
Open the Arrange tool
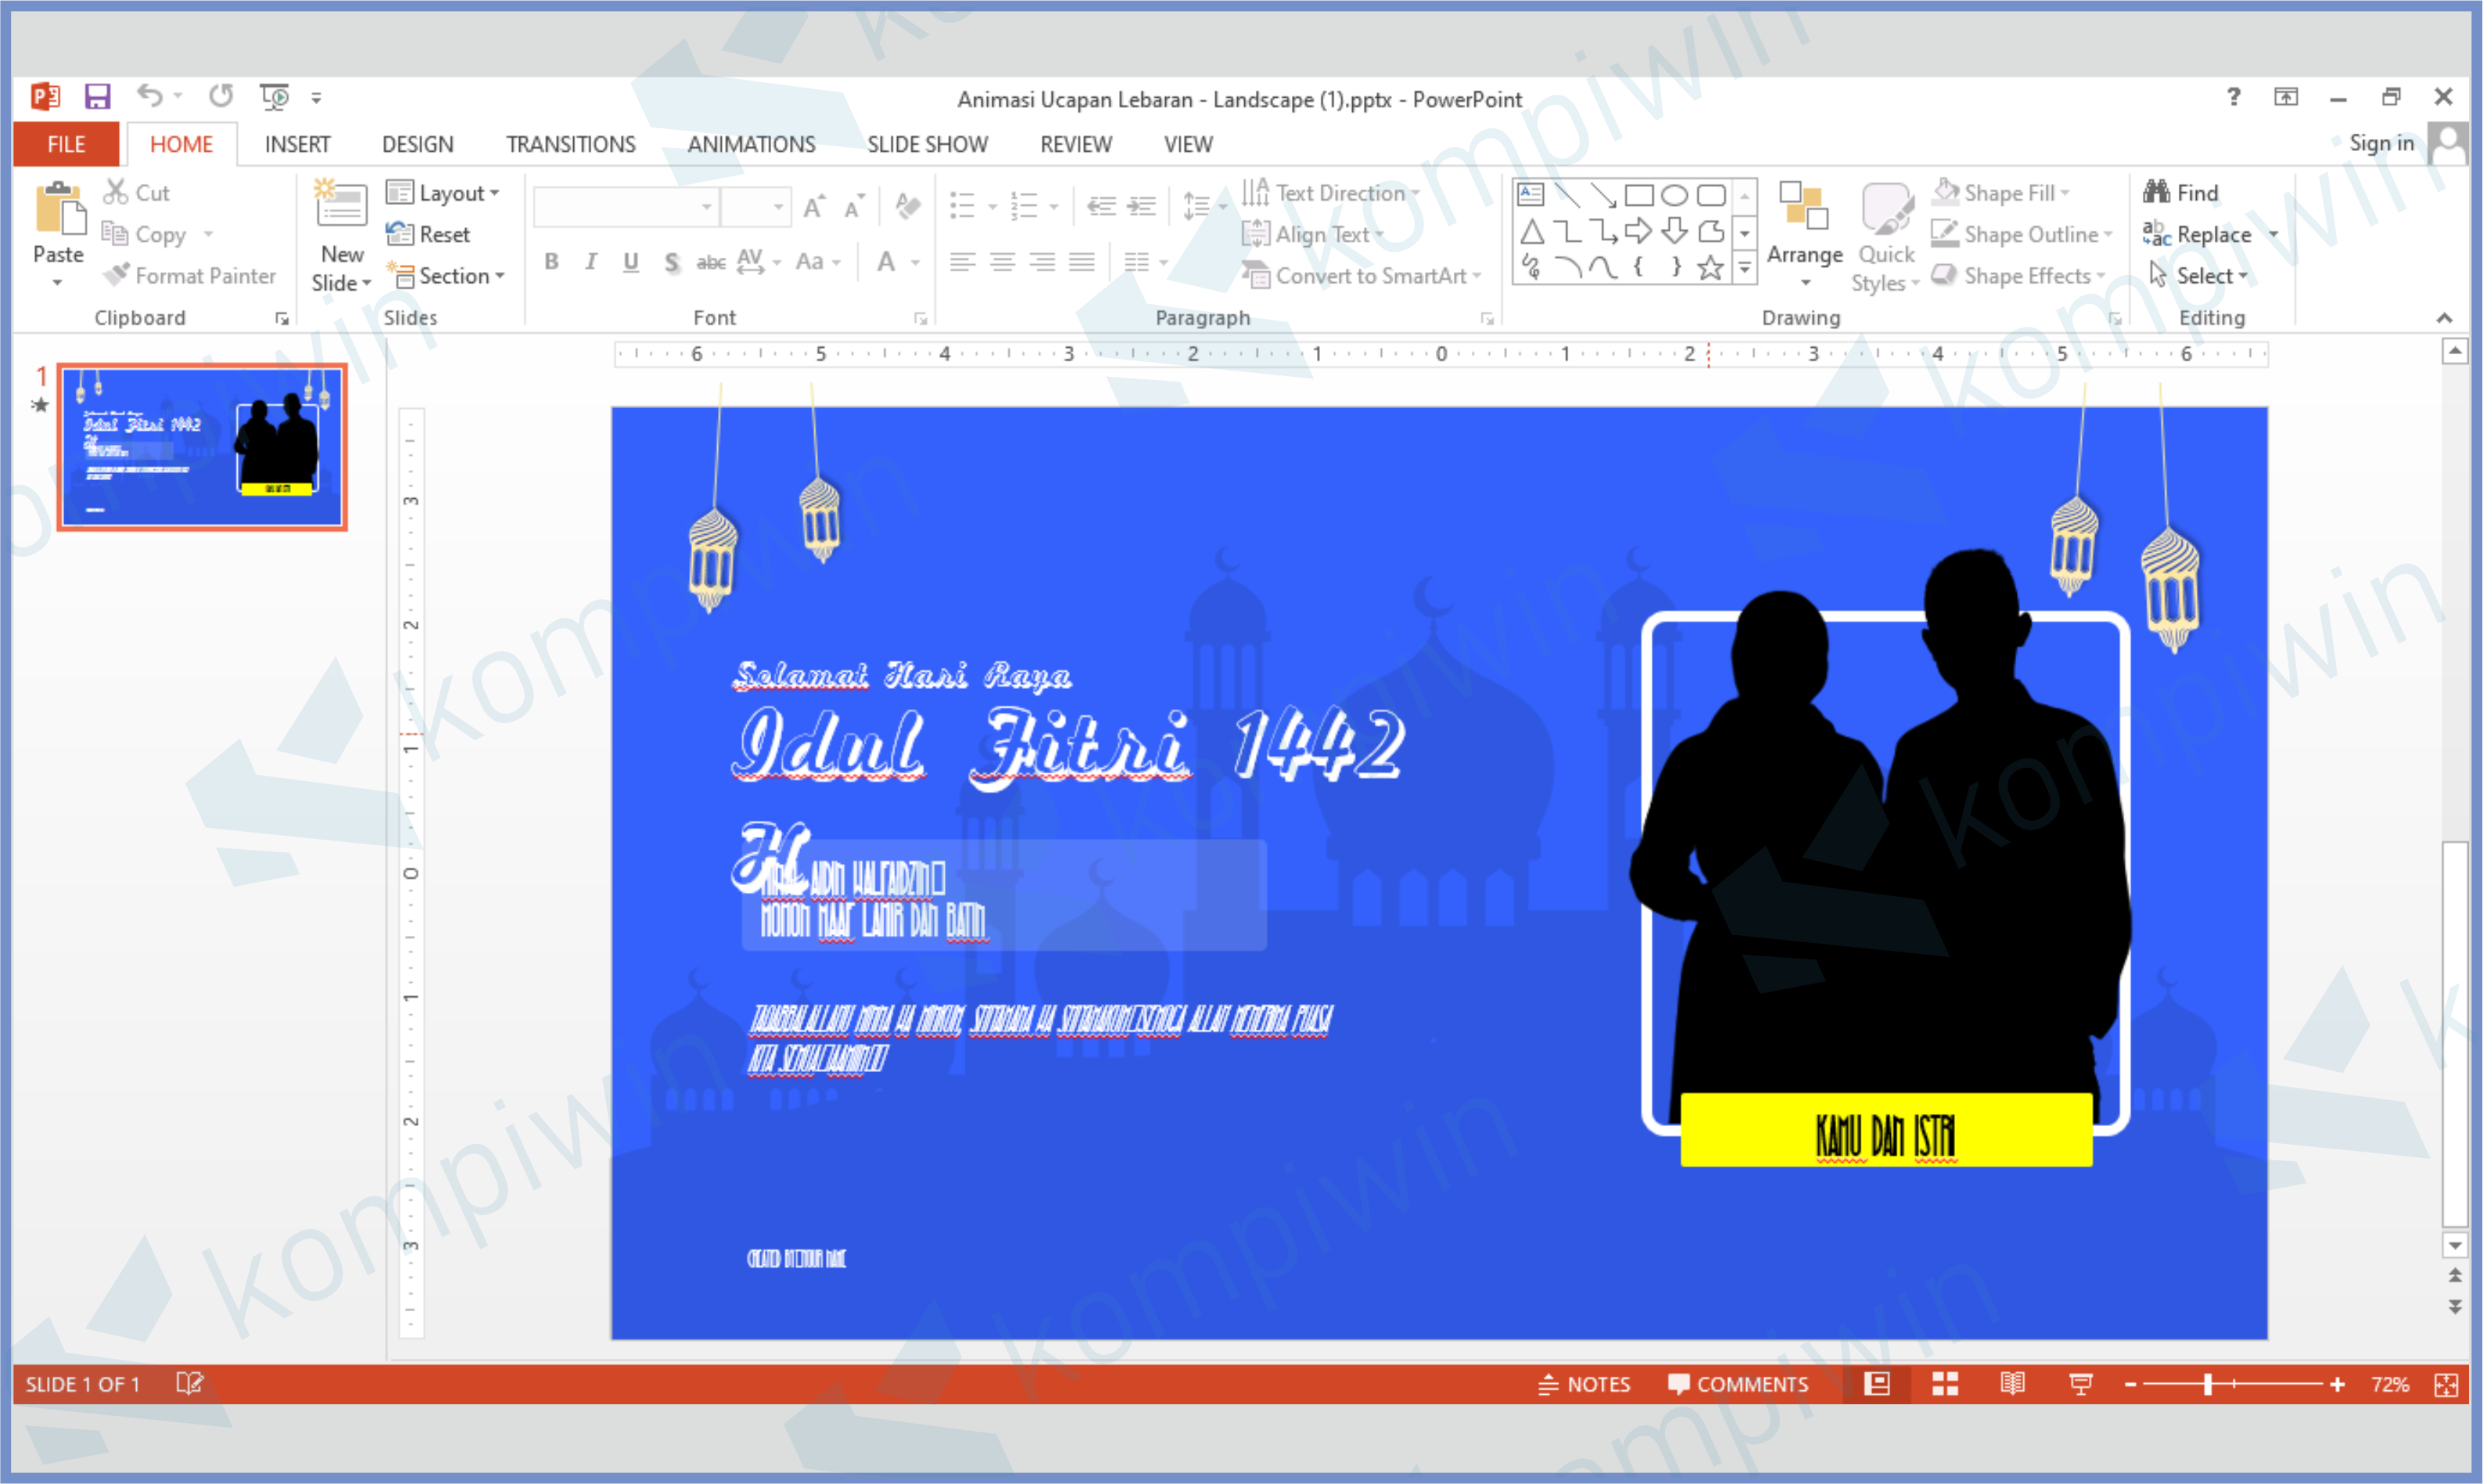(1804, 235)
